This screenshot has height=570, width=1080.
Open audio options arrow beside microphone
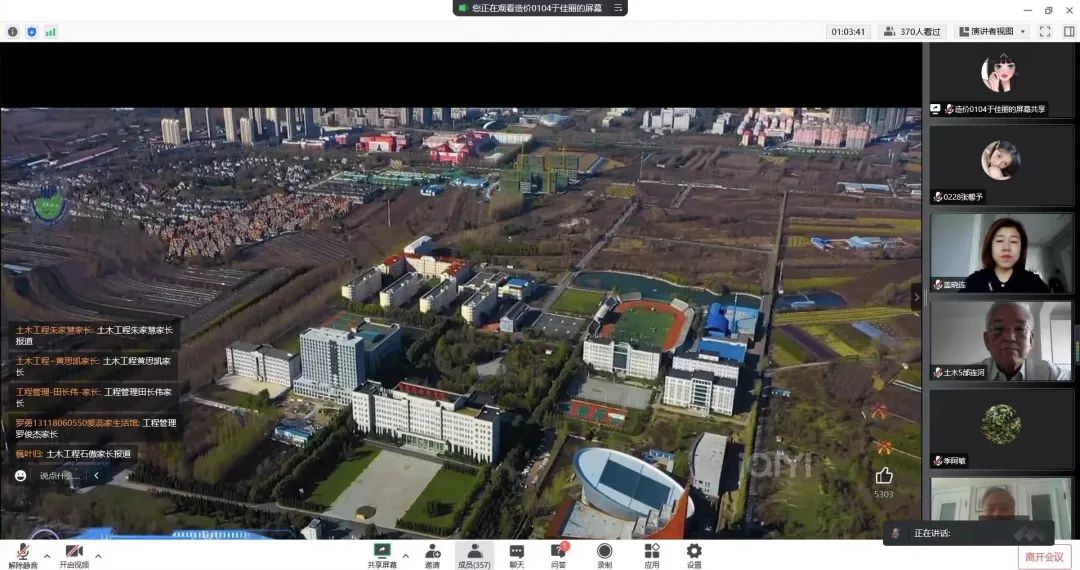(47, 555)
